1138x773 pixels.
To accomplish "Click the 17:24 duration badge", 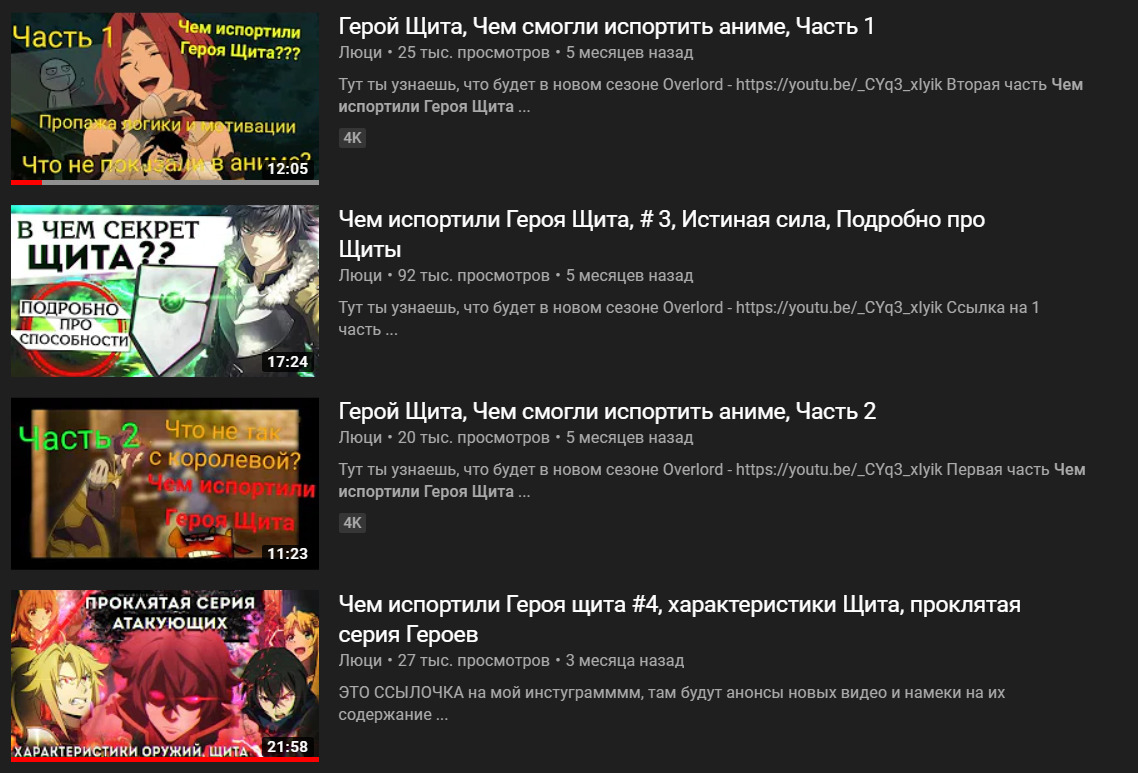I will point(287,361).
